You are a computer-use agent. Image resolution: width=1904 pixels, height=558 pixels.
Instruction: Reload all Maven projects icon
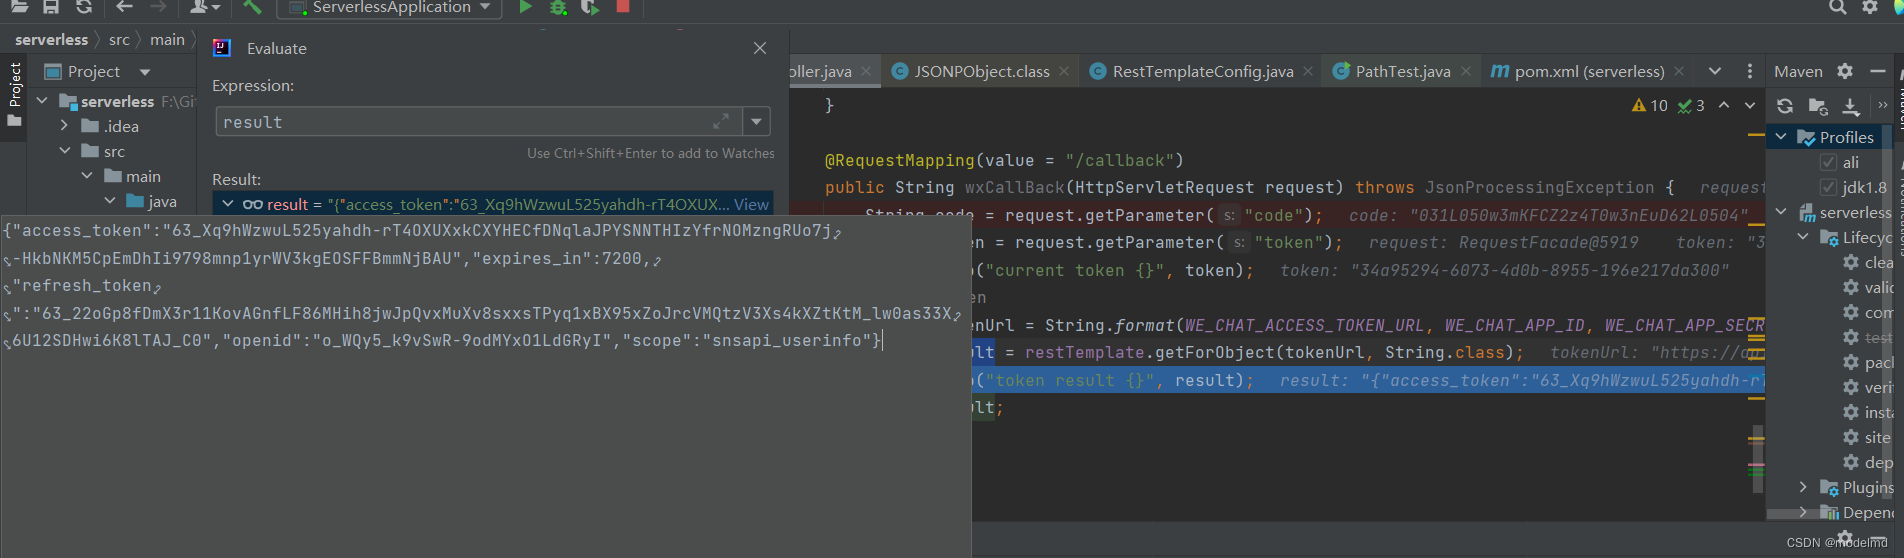pyautogui.click(x=1785, y=105)
